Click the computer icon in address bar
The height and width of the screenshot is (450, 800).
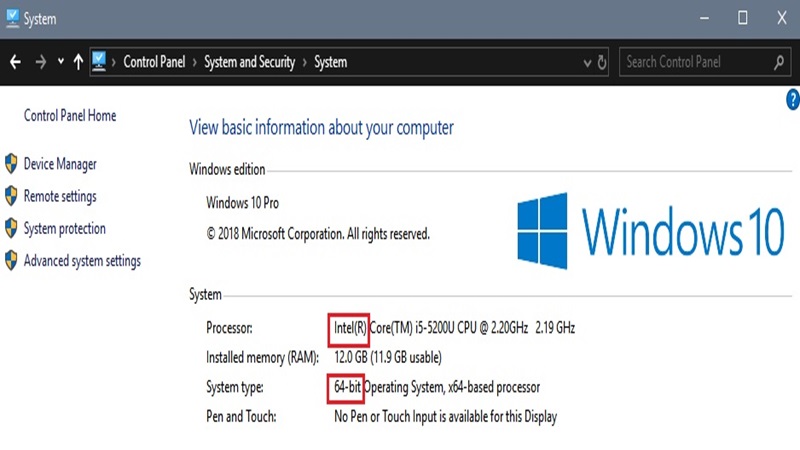(99, 62)
